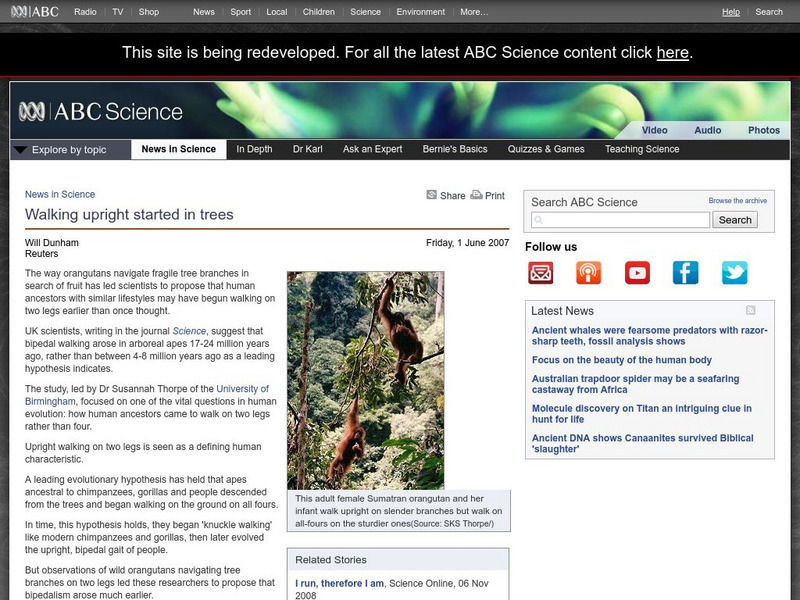Click the Twitter bird icon
Image resolution: width=800 pixels, height=600 pixels.
tap(734, 272)
